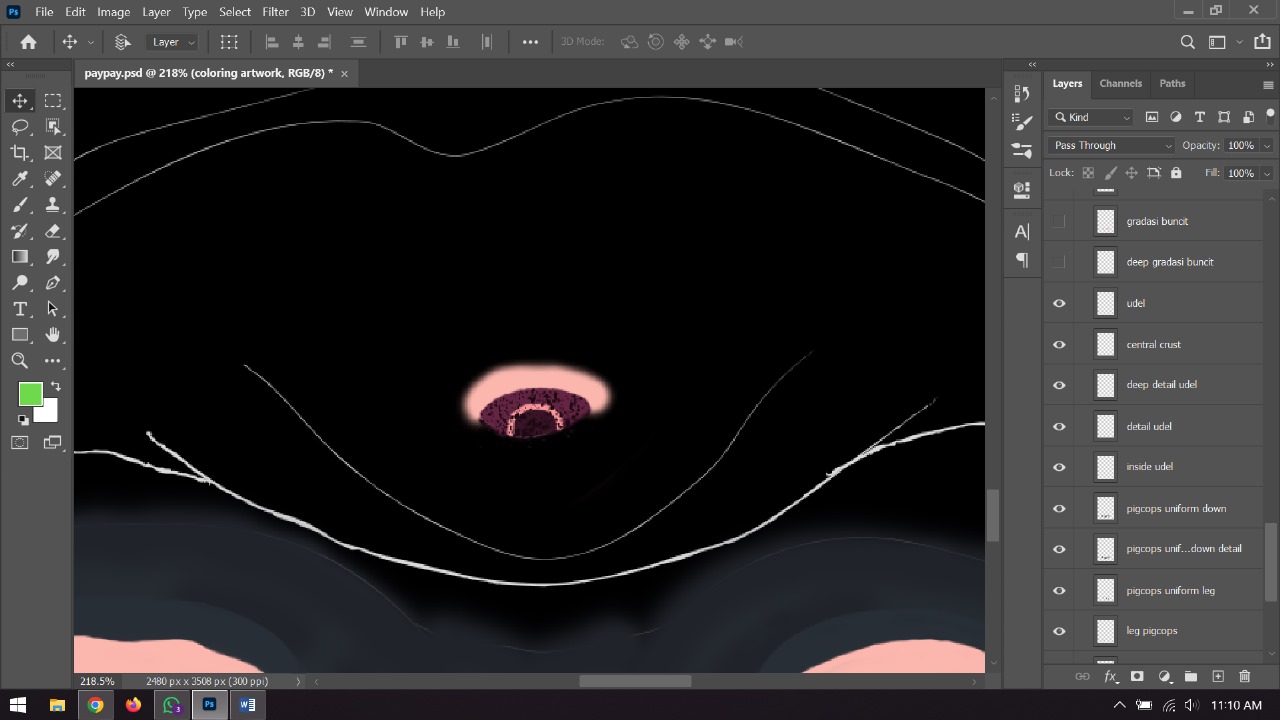
Task: Click the zoom percentage field 218.5%
Action: coord(97,681)
